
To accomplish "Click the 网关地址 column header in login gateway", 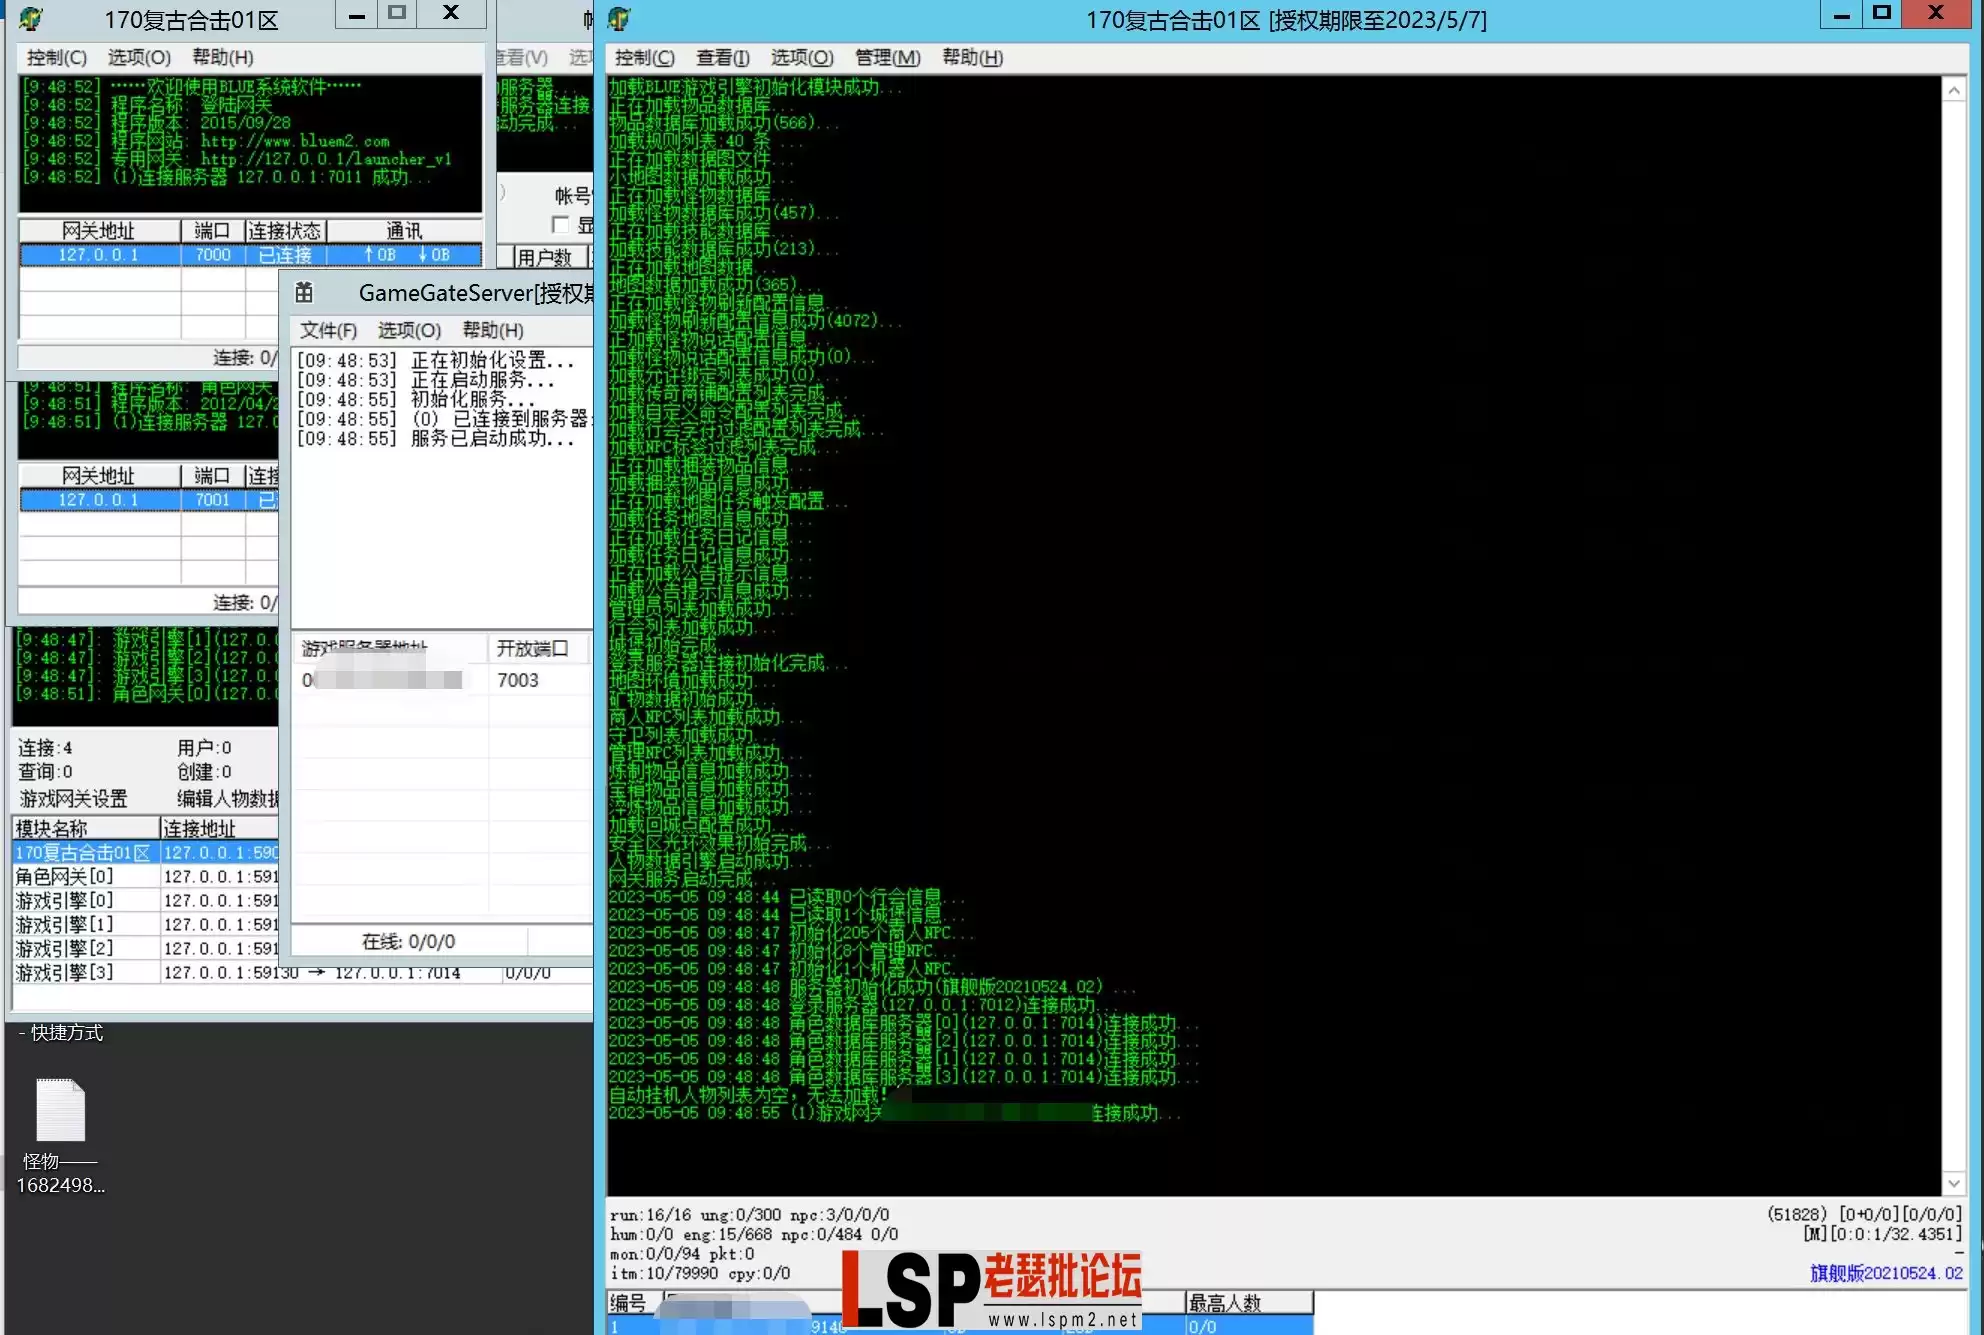I will [99, 231].
